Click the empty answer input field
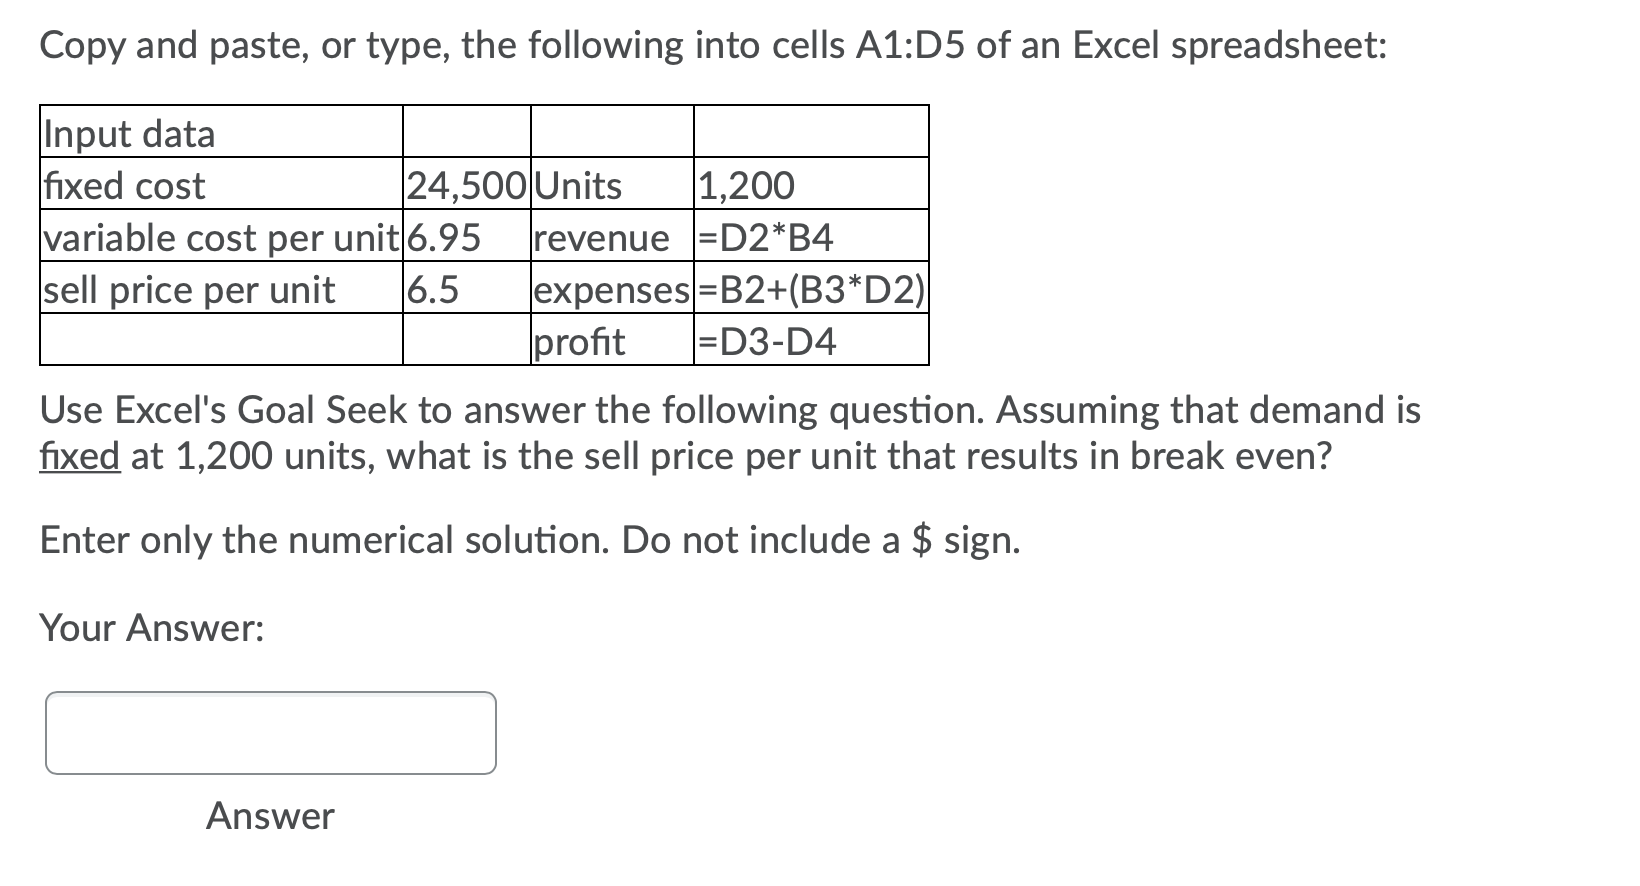 click(x=270, y=733)
